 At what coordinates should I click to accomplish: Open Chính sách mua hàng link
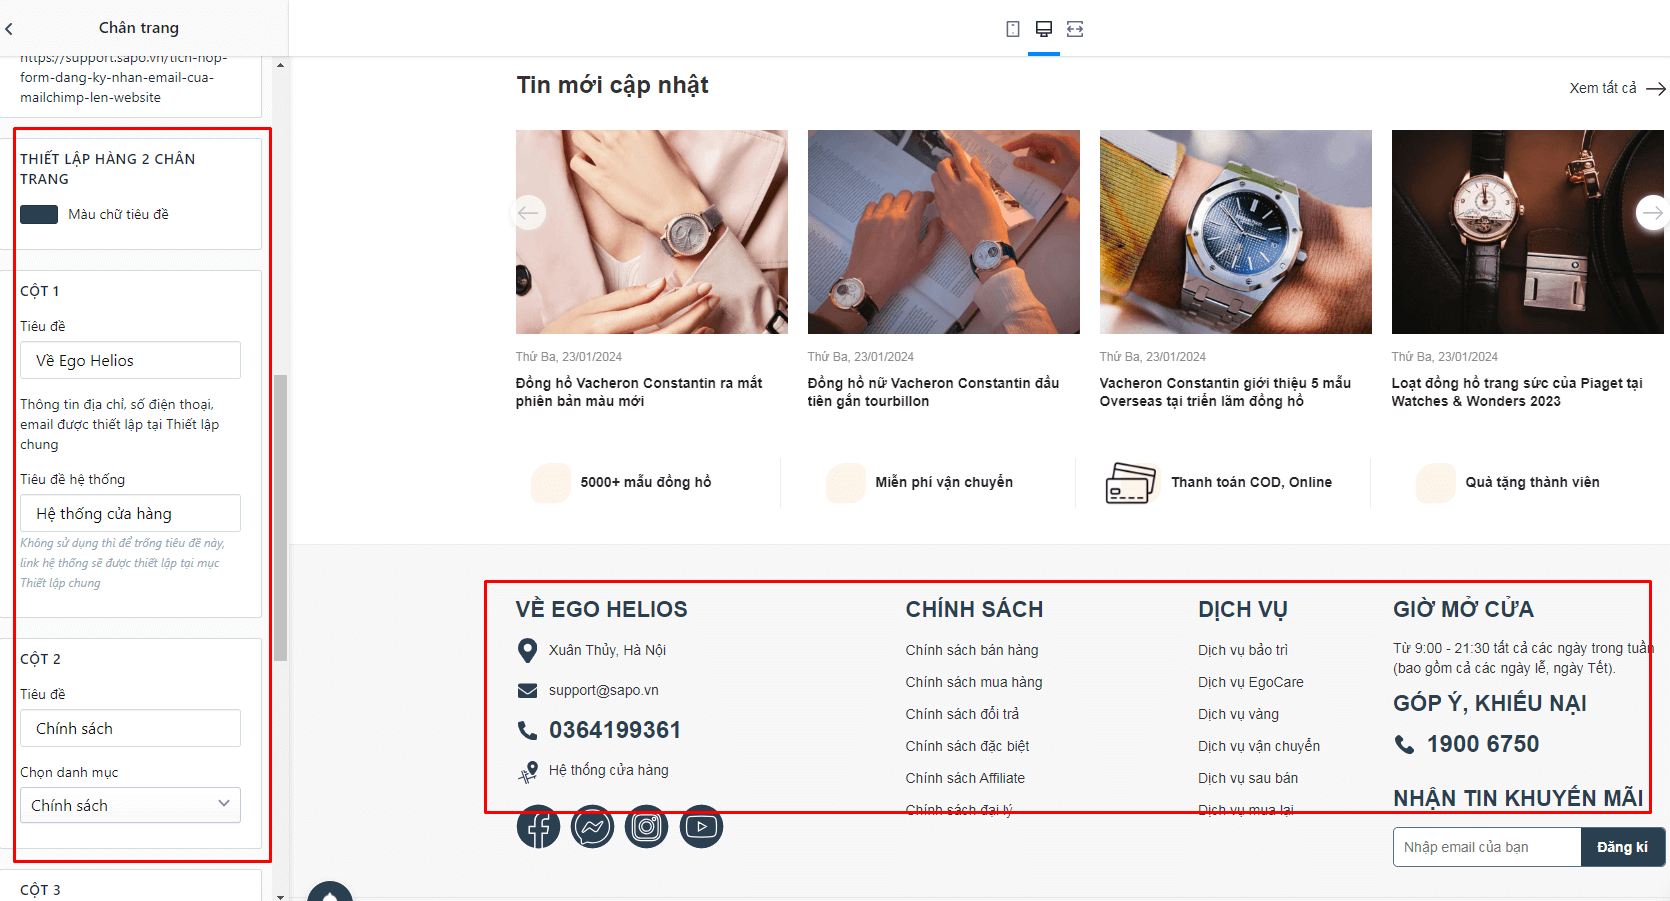974,682
